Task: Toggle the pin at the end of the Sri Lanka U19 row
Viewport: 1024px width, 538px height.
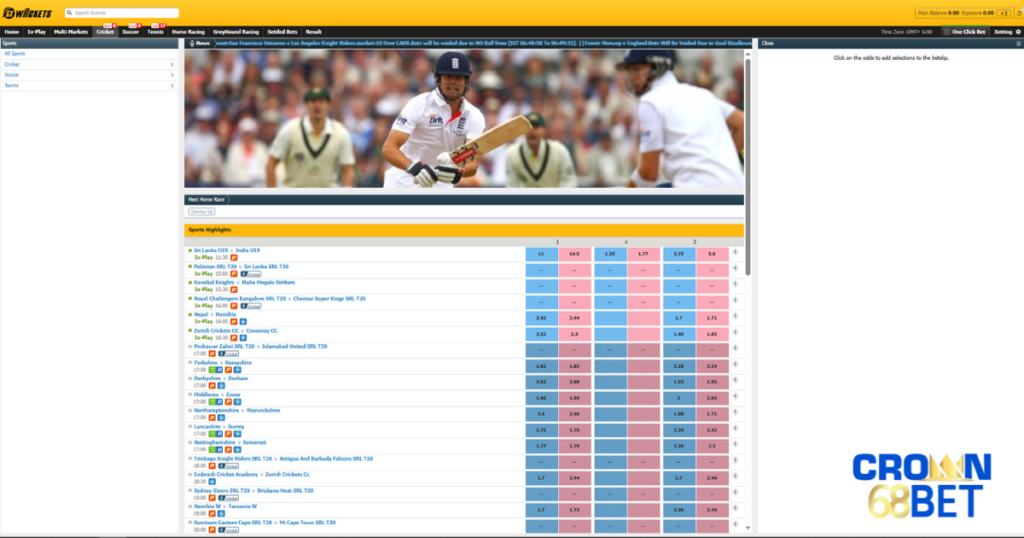Action: (x=735, y=252)
